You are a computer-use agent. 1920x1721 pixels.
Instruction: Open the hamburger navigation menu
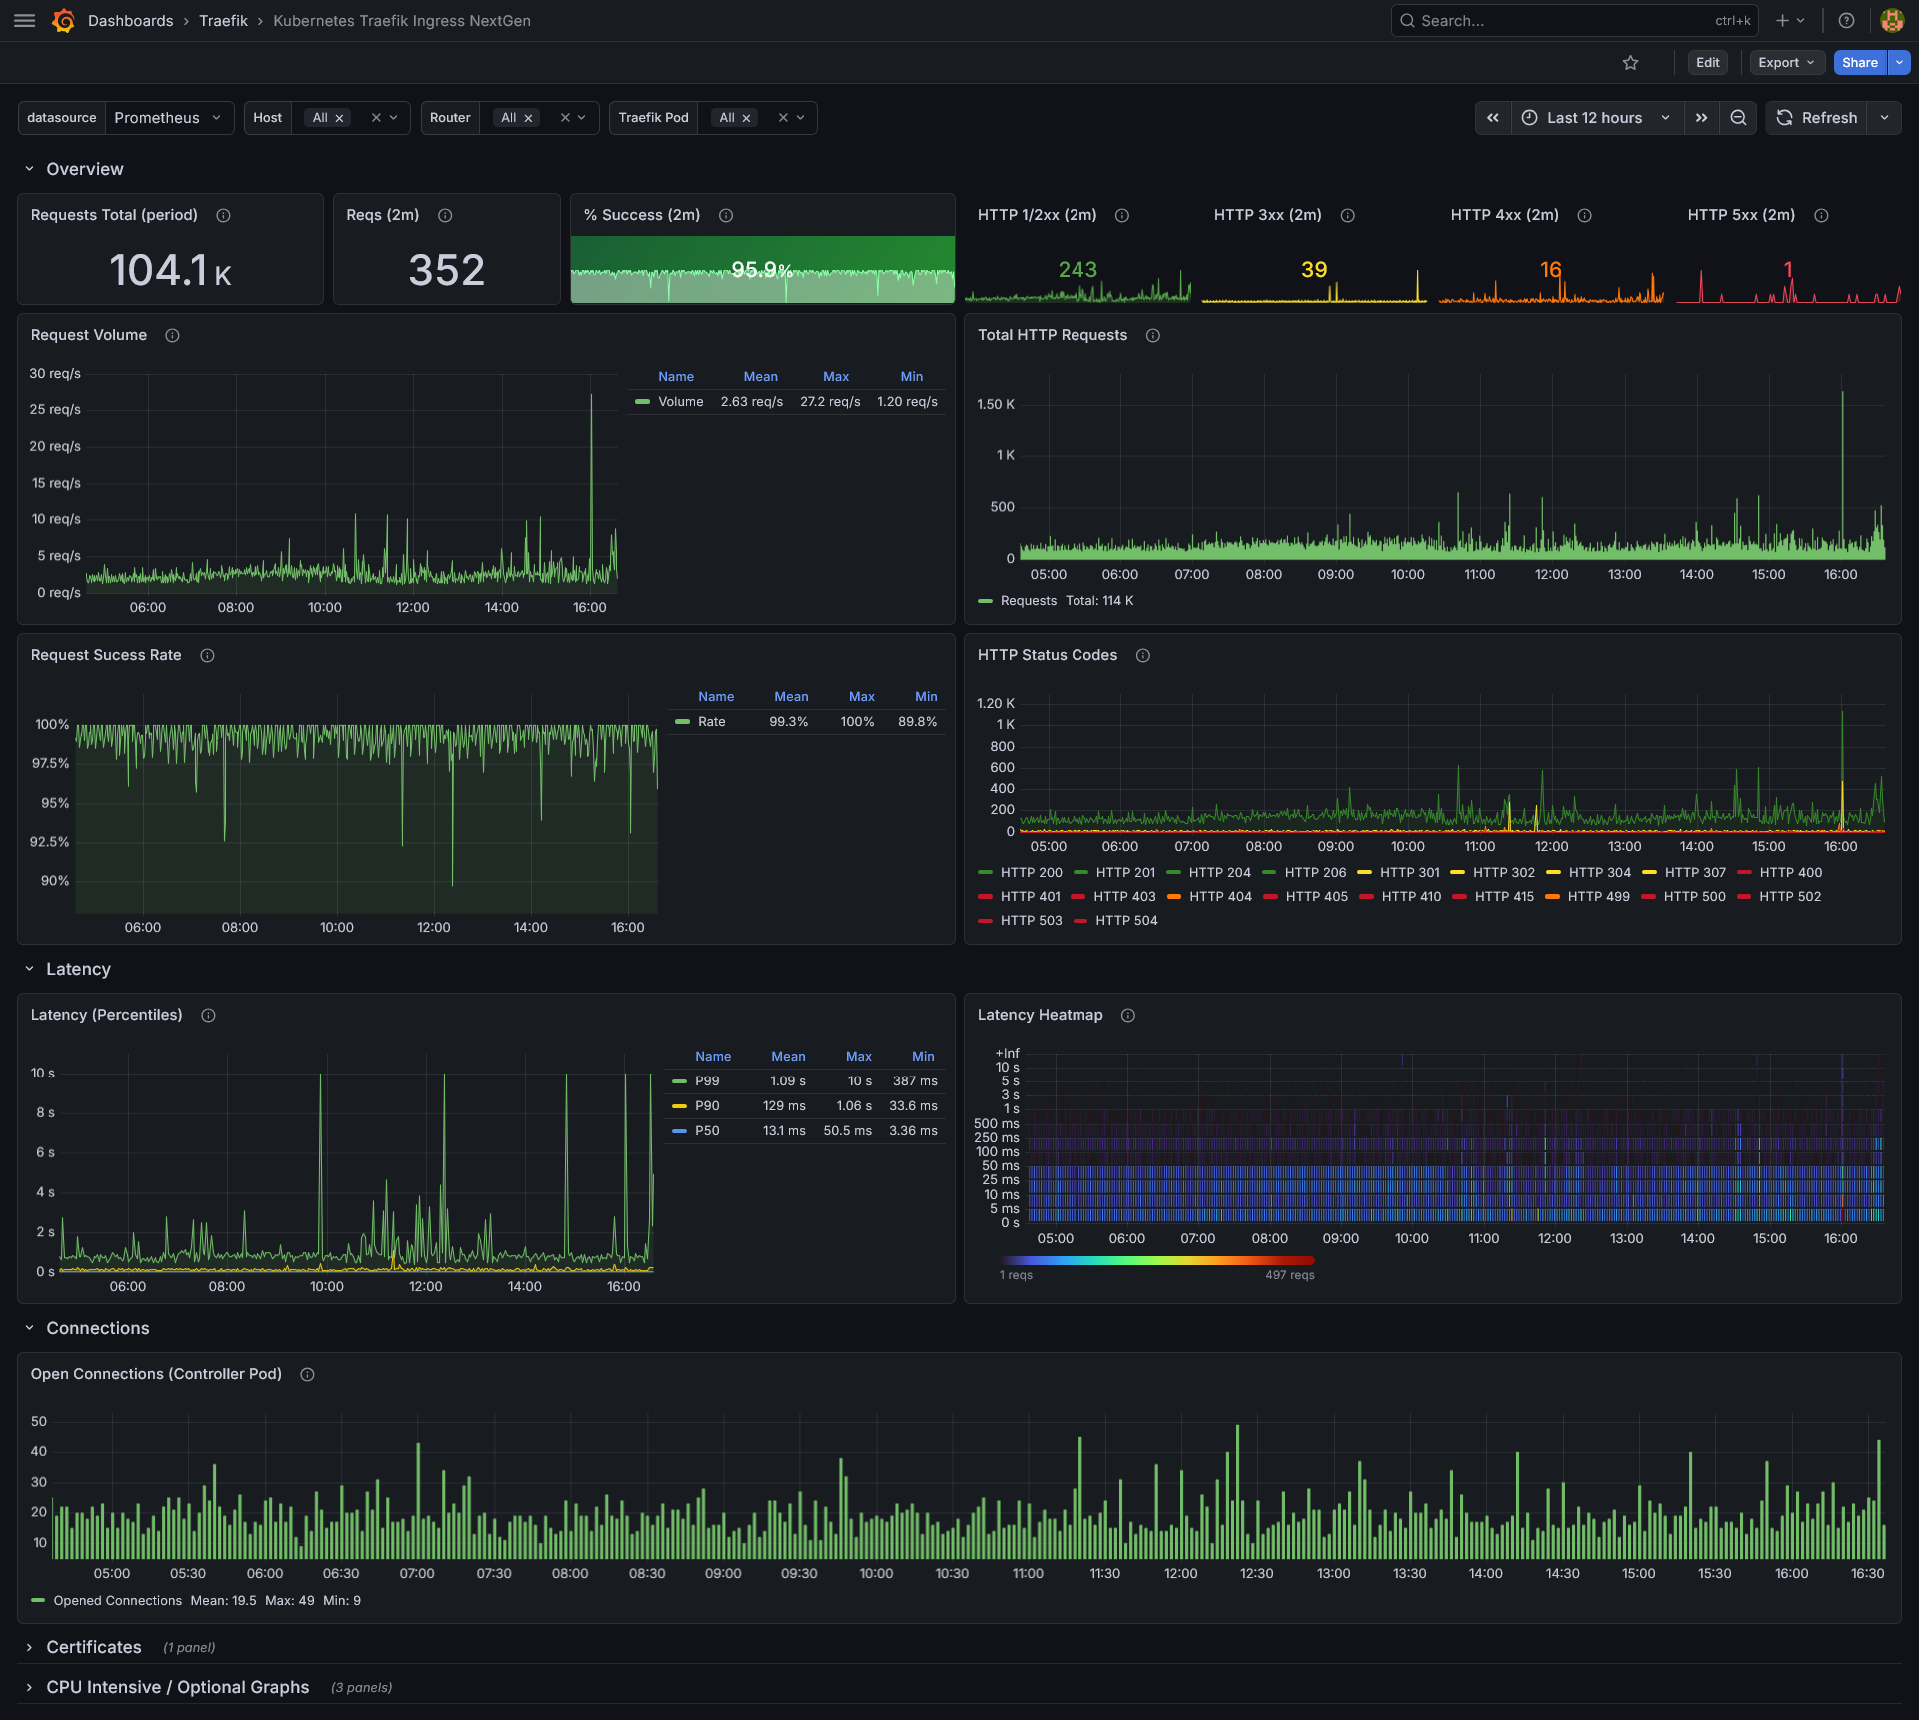coord(25,20)
